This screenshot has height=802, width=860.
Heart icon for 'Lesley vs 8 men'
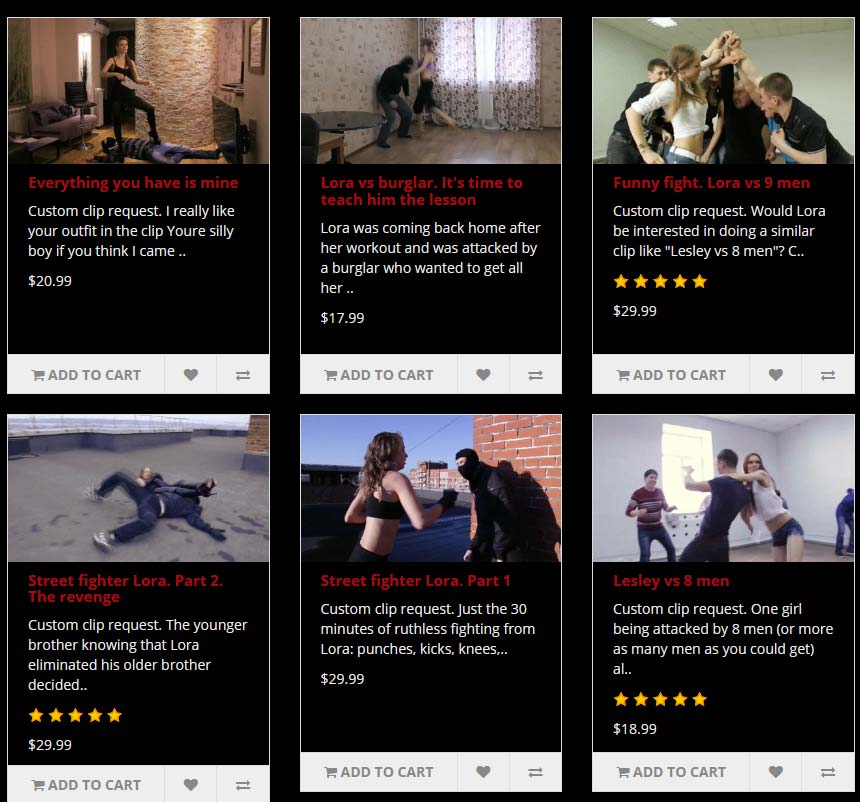(x=776, y=772)
